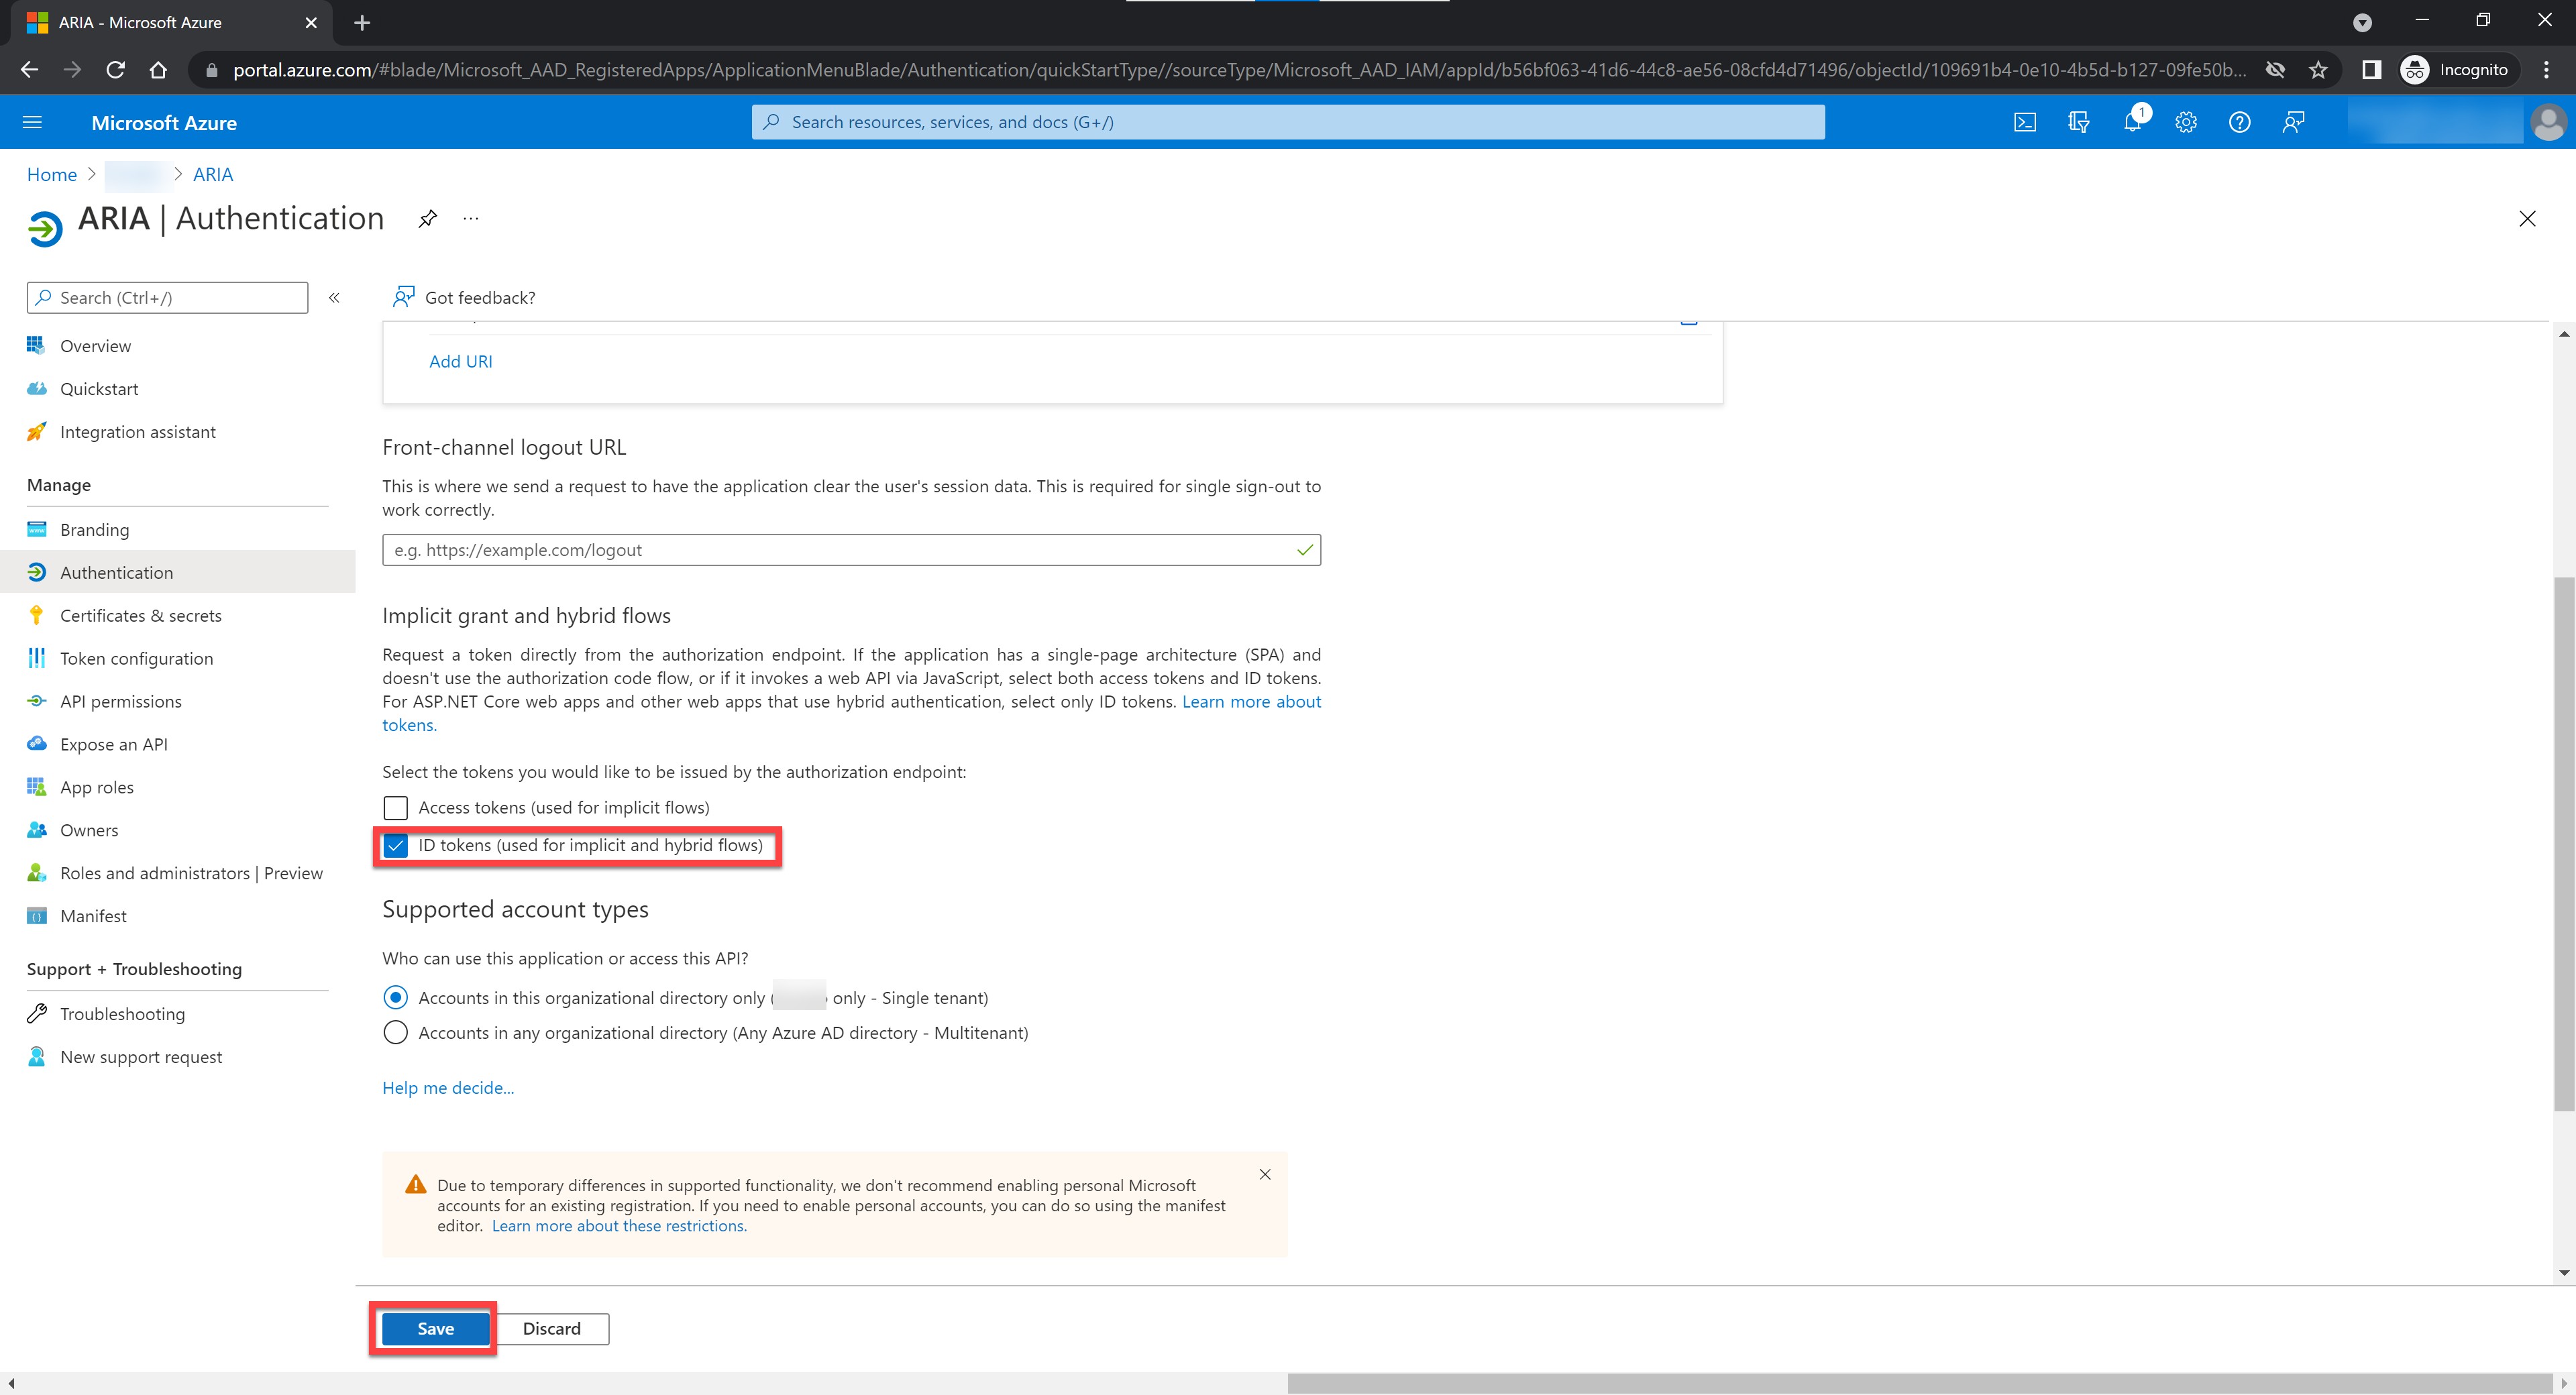Pin the ARIA Authentication blade

pos(428,218)
